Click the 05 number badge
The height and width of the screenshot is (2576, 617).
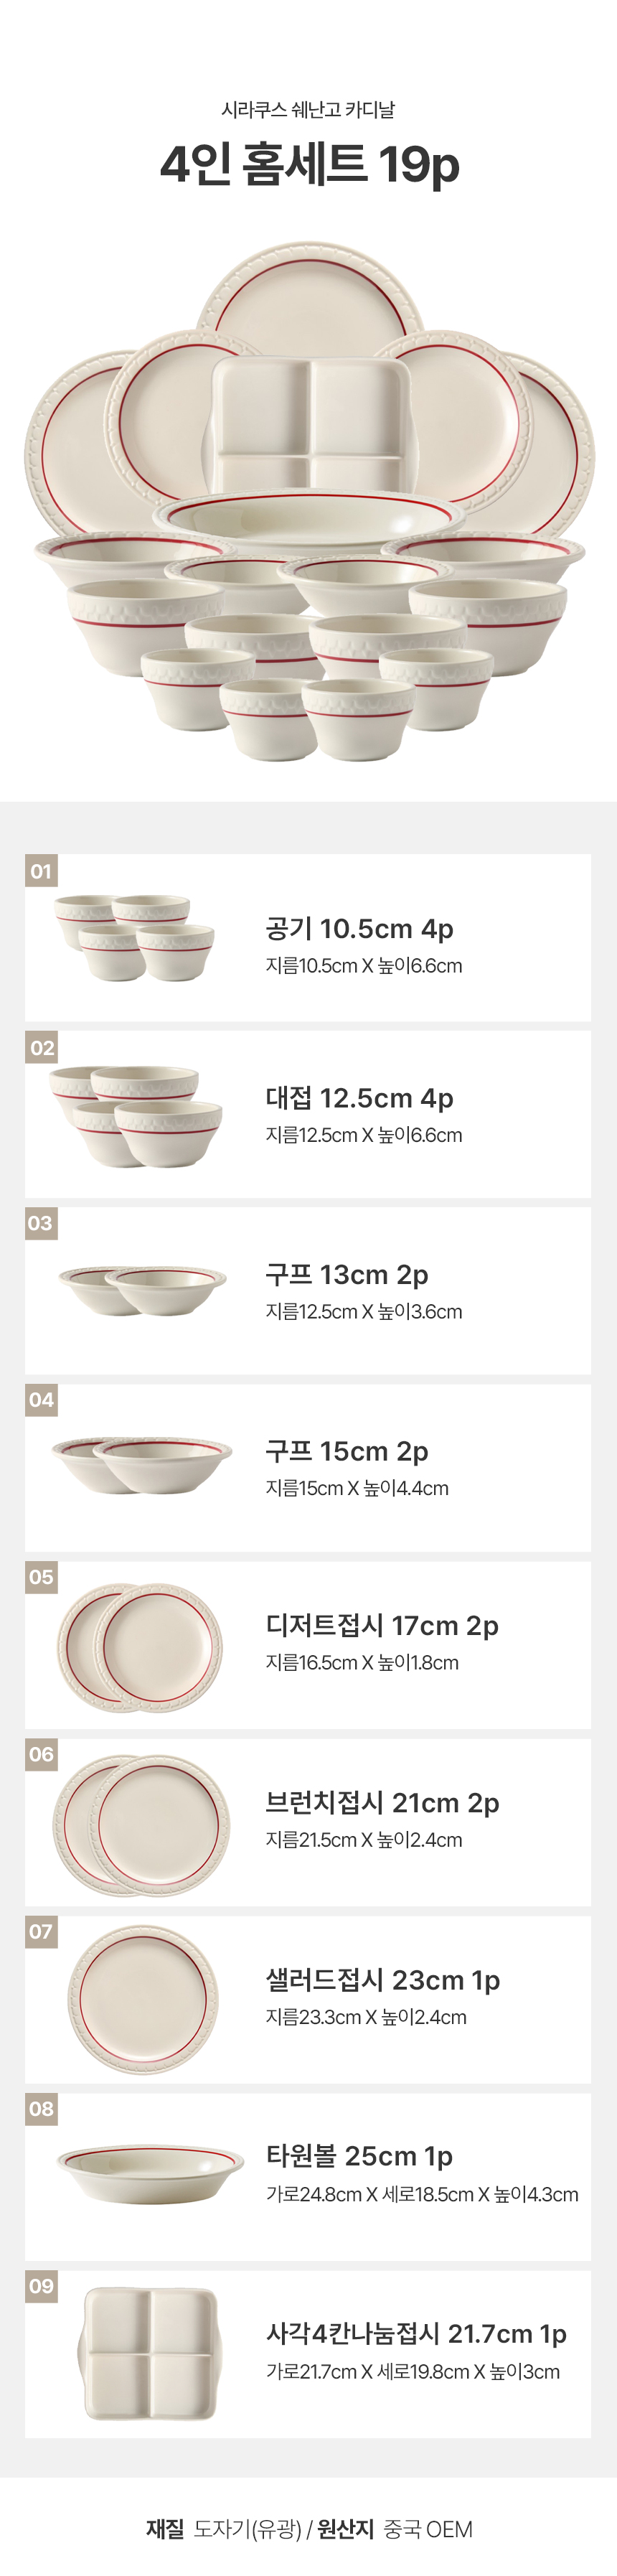click(x=41, y=1577)
